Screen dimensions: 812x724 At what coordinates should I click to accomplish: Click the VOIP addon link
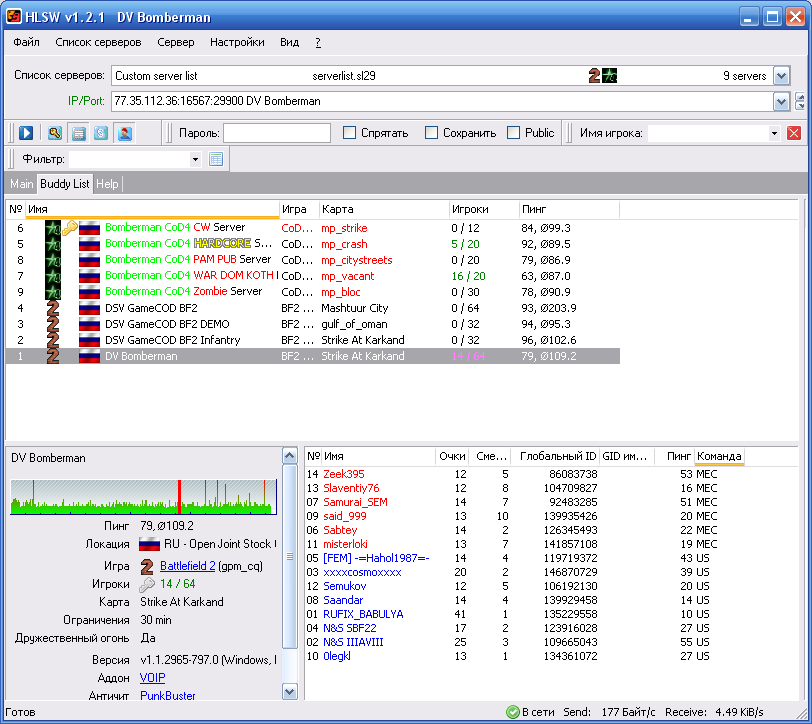point(152,677)
